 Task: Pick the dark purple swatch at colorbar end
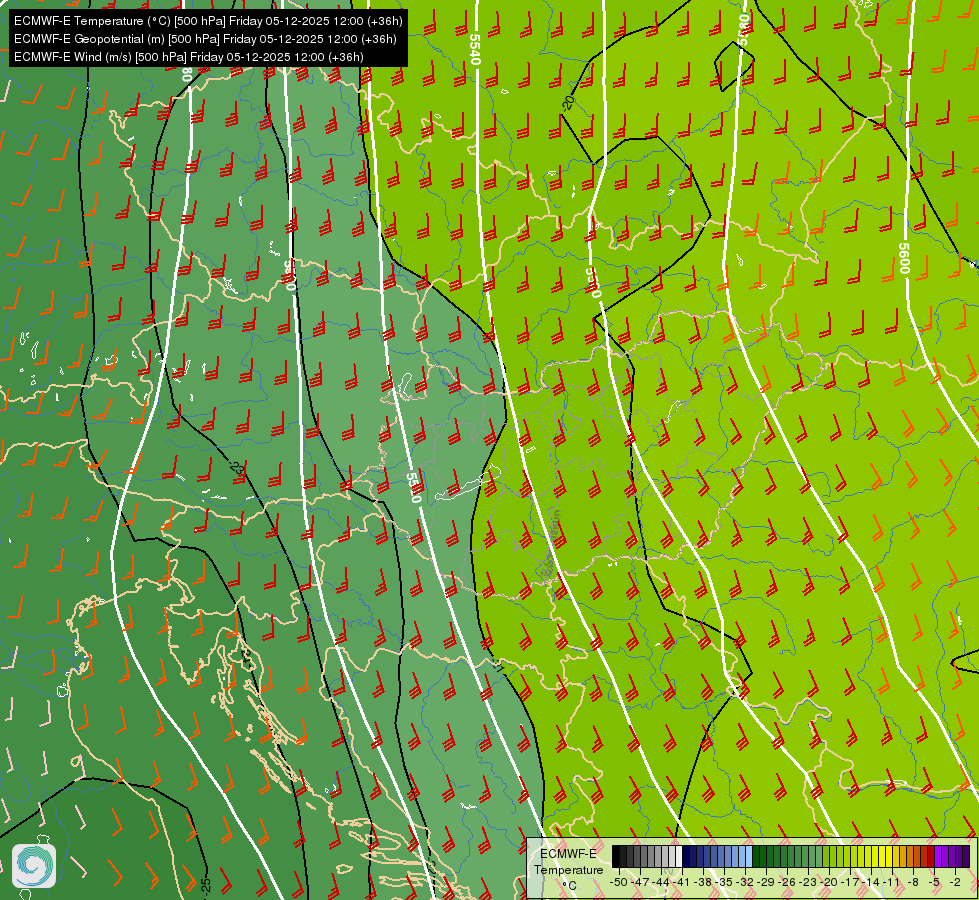tap(966, 856)
